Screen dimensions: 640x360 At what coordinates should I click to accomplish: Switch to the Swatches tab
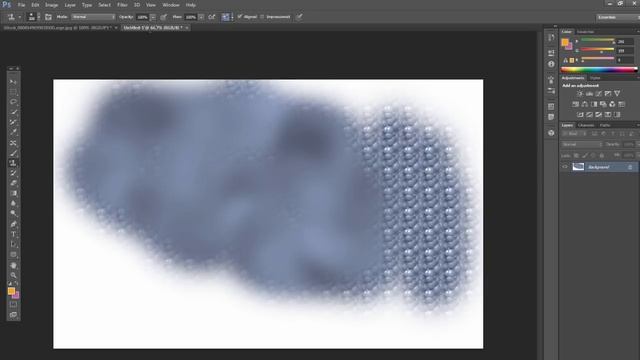point(585,32)
